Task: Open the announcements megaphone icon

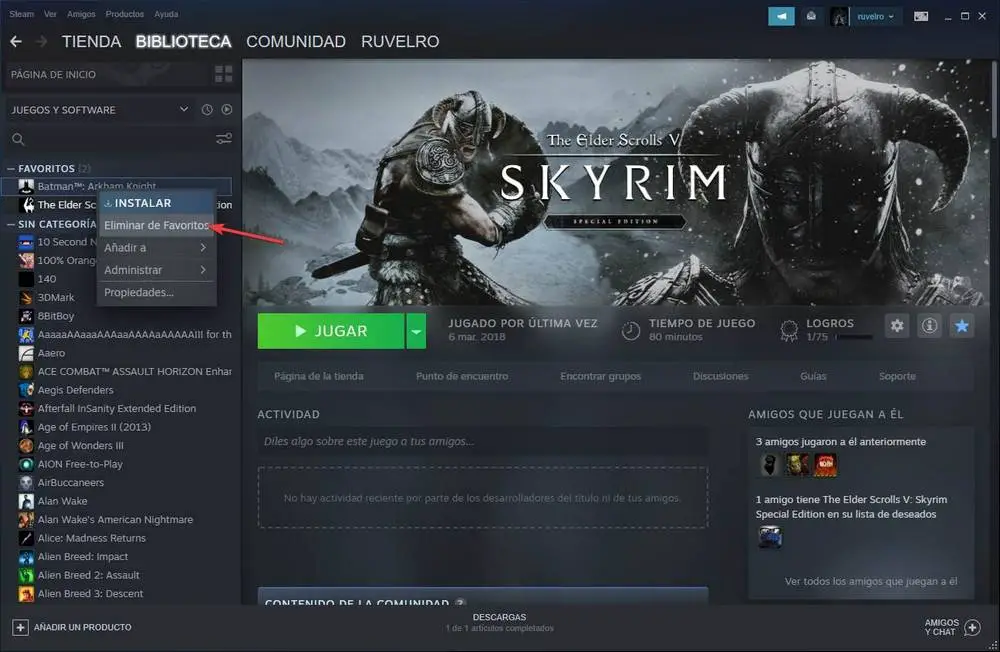Action: pos(781,17)
